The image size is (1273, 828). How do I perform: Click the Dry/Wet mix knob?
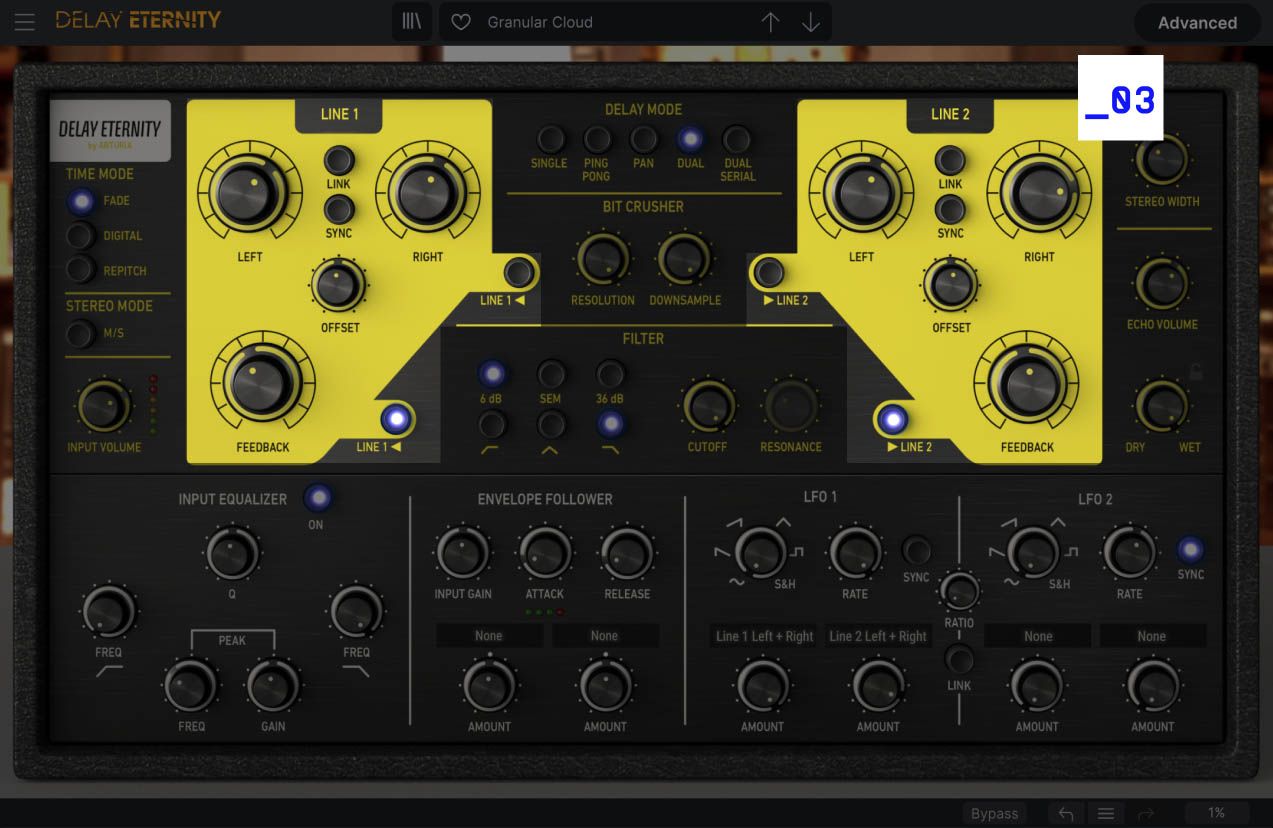(x=1162, y=406)
